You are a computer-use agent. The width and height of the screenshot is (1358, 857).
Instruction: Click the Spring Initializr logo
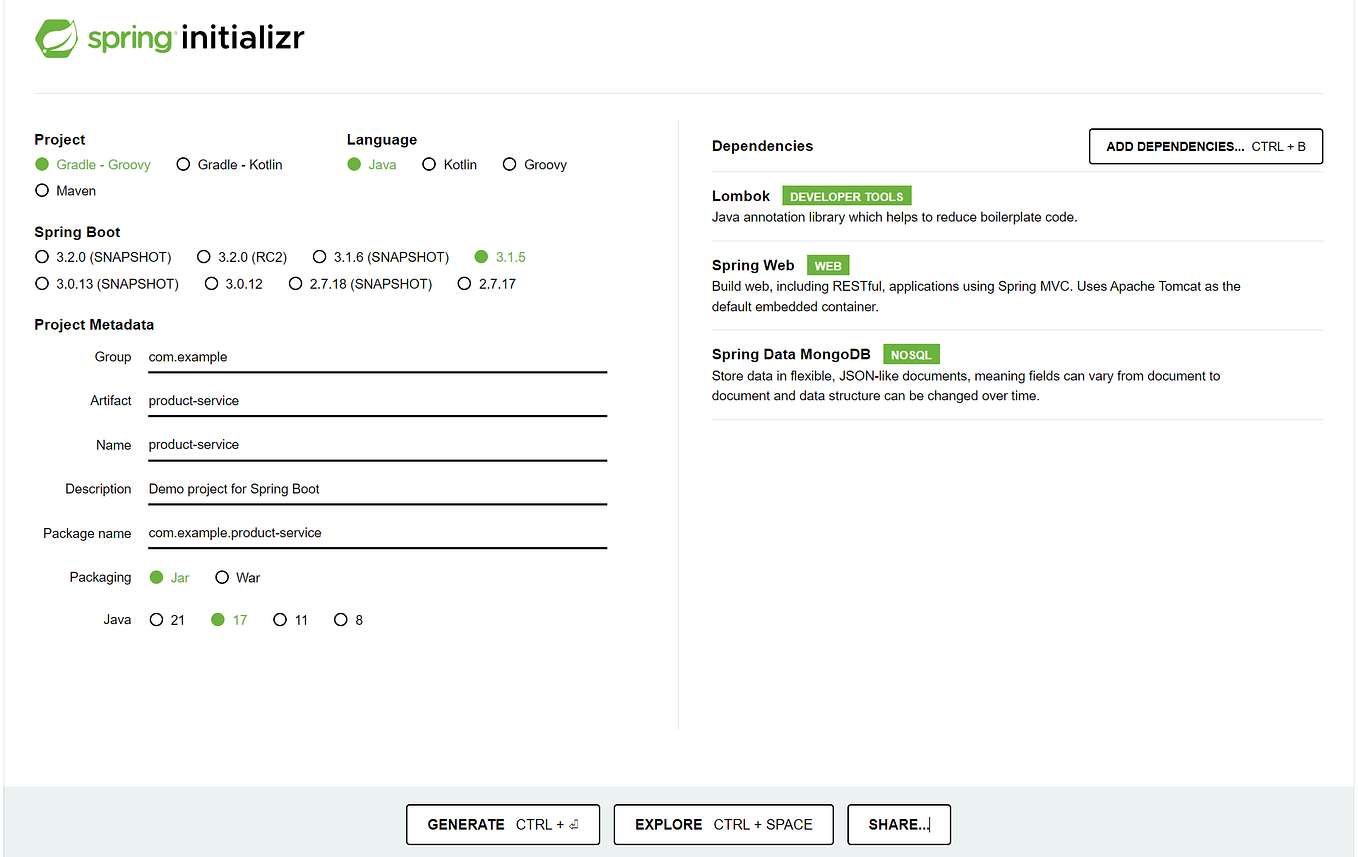click(168, 38)
